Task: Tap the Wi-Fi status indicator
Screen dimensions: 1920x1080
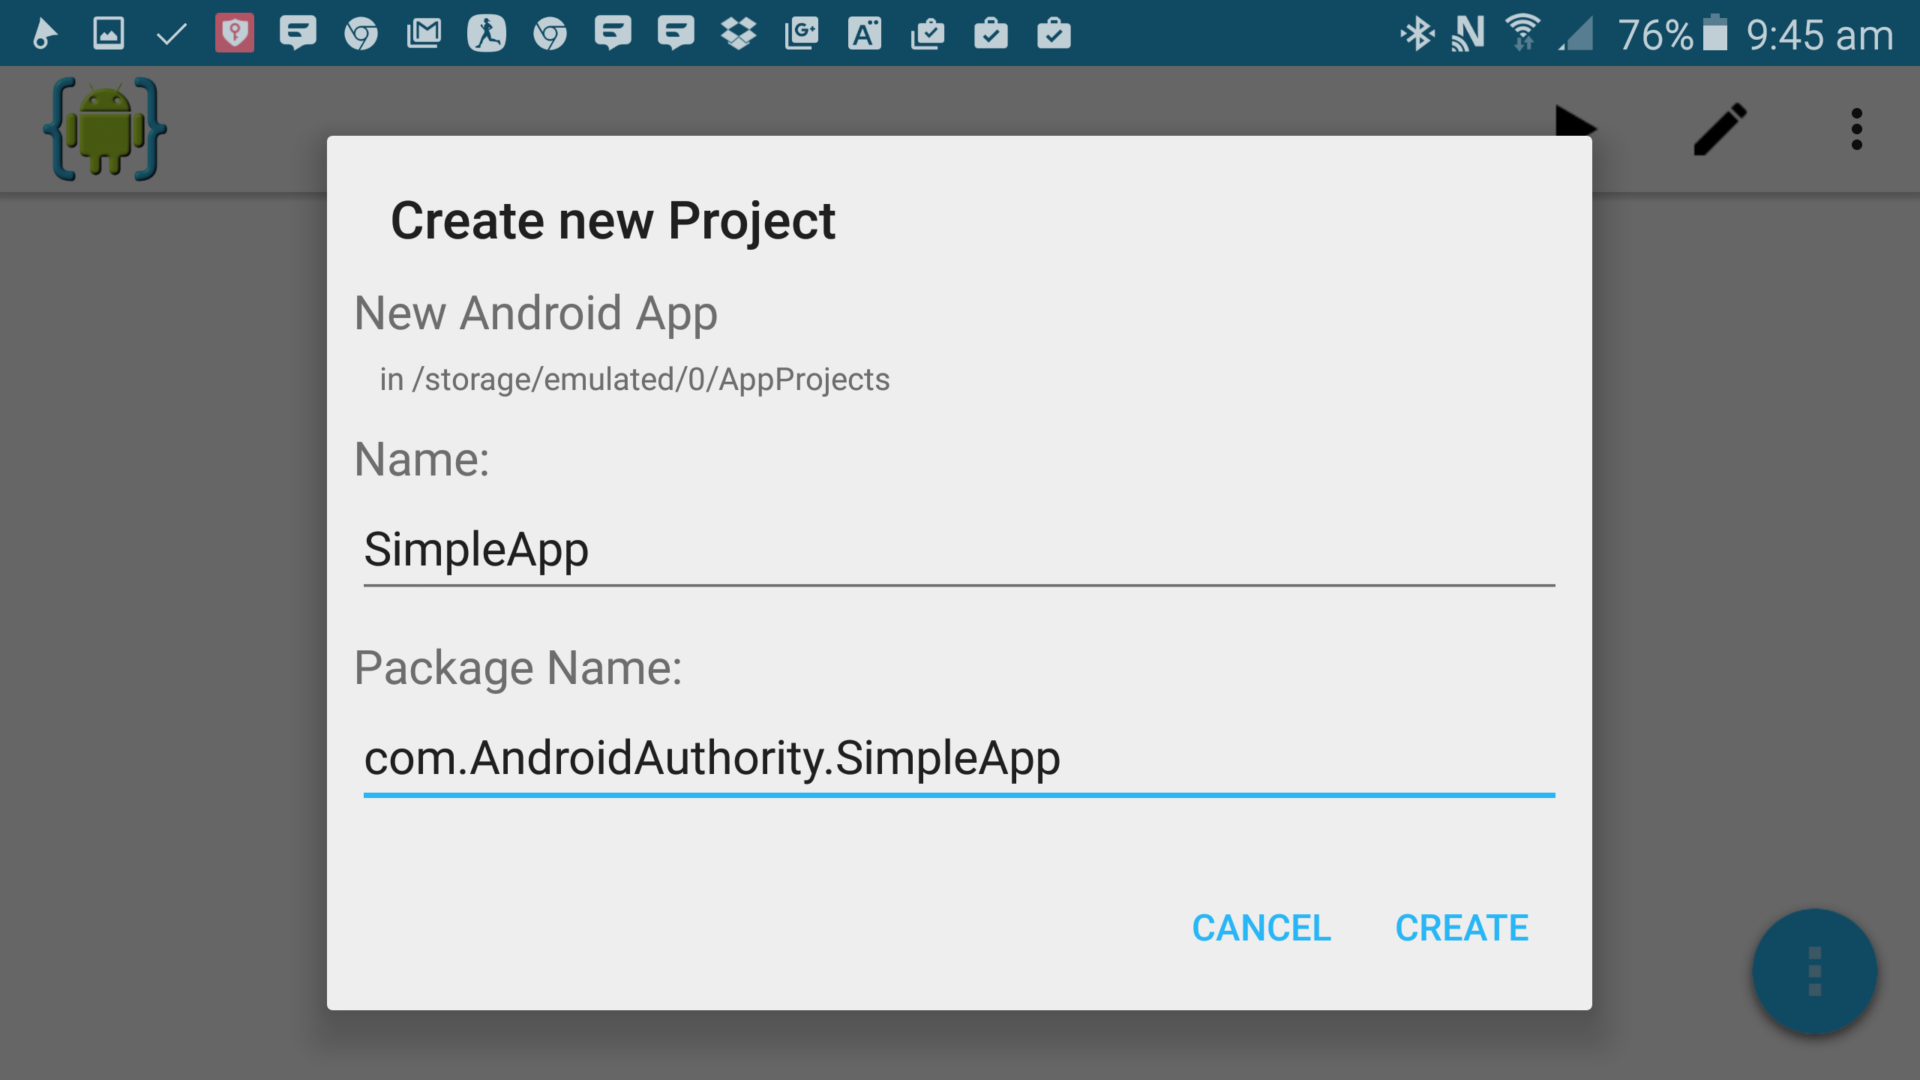Action: click(1522, 33)
